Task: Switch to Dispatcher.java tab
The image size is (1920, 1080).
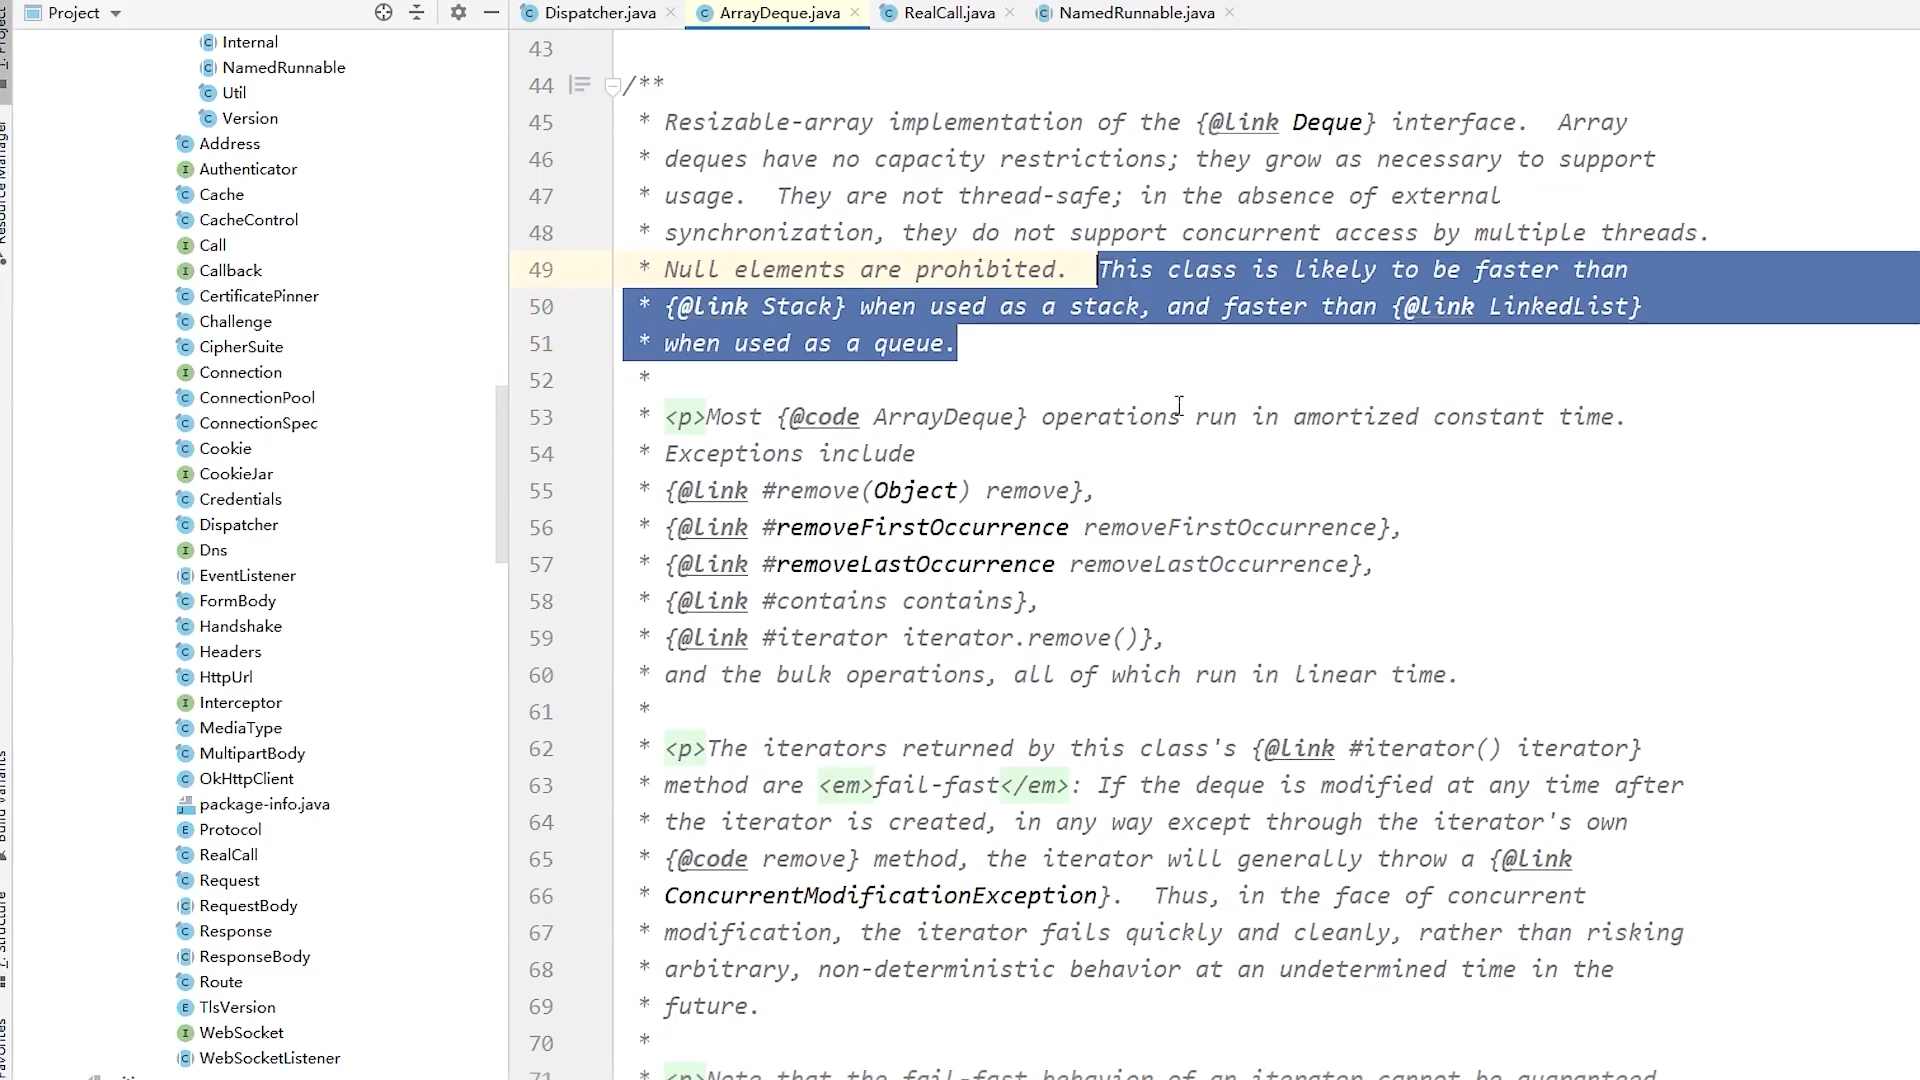Action: [x=599, y=13]
